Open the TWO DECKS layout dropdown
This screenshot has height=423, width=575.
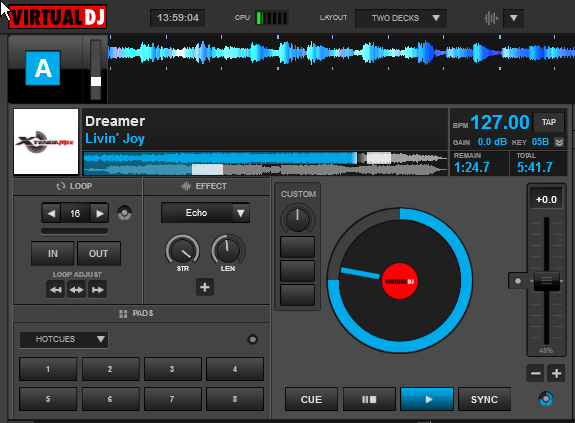point(401,18)
